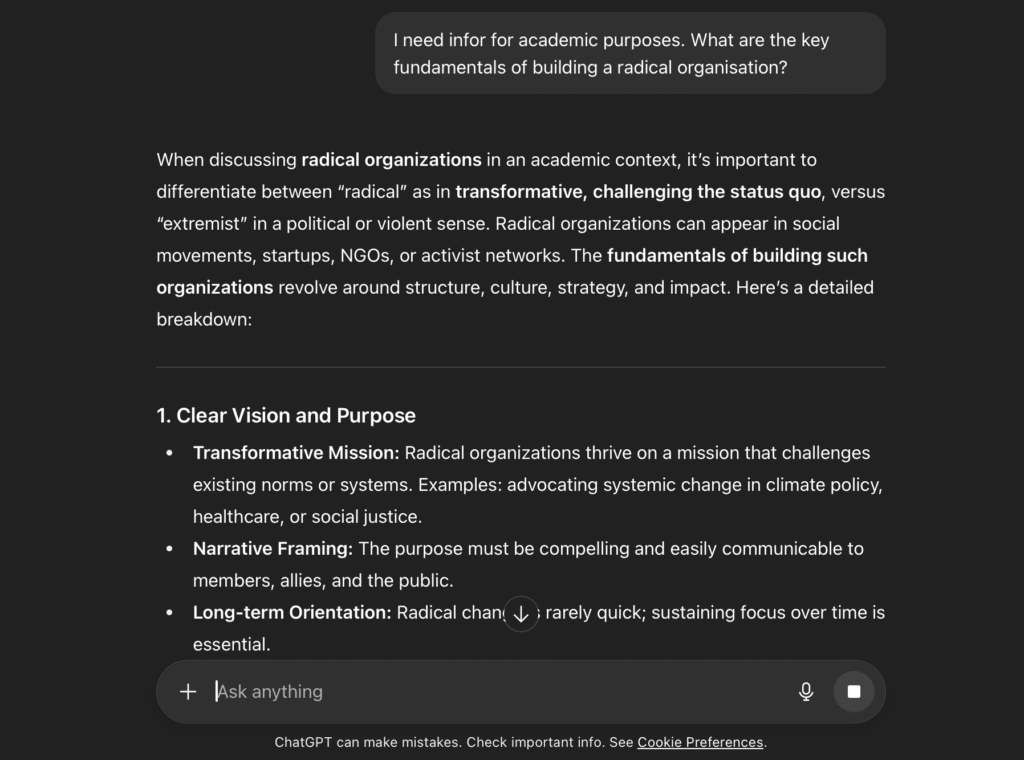Click bullet dot beside Transformative Mission
The width and height of the screenshot is (1024, 760).
pos(170,453)
